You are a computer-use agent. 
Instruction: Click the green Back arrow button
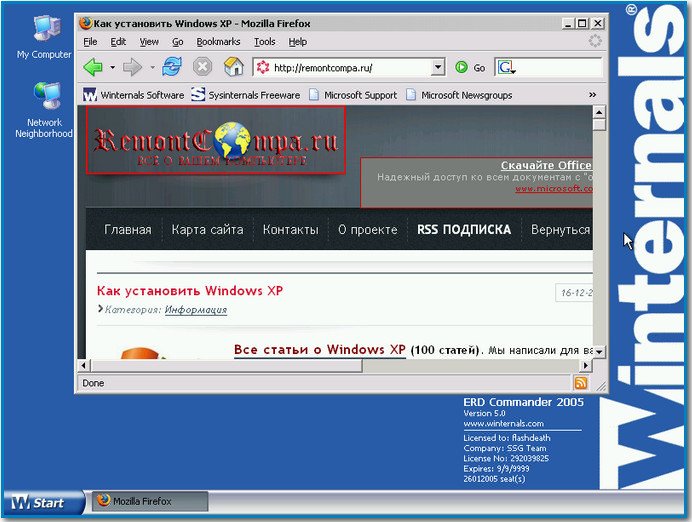point(93,67)
